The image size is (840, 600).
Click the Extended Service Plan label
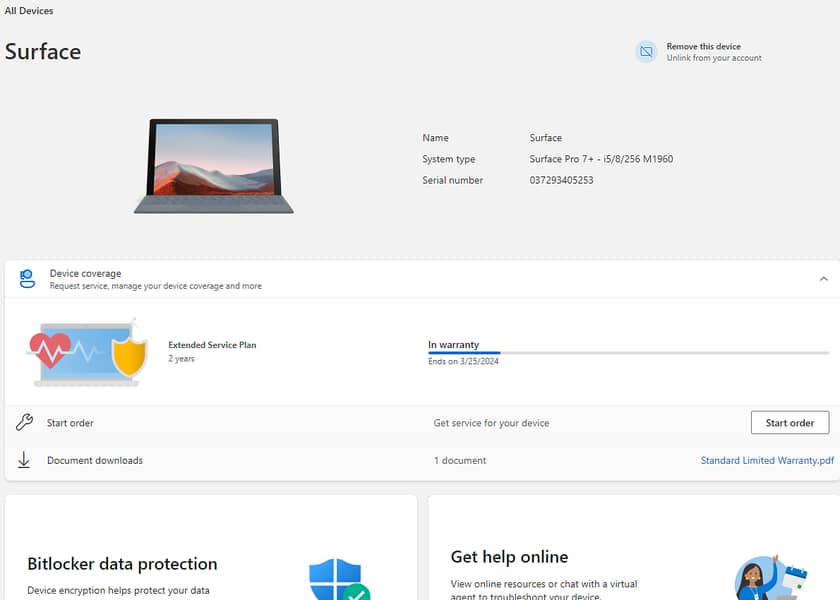coord(212,345)
